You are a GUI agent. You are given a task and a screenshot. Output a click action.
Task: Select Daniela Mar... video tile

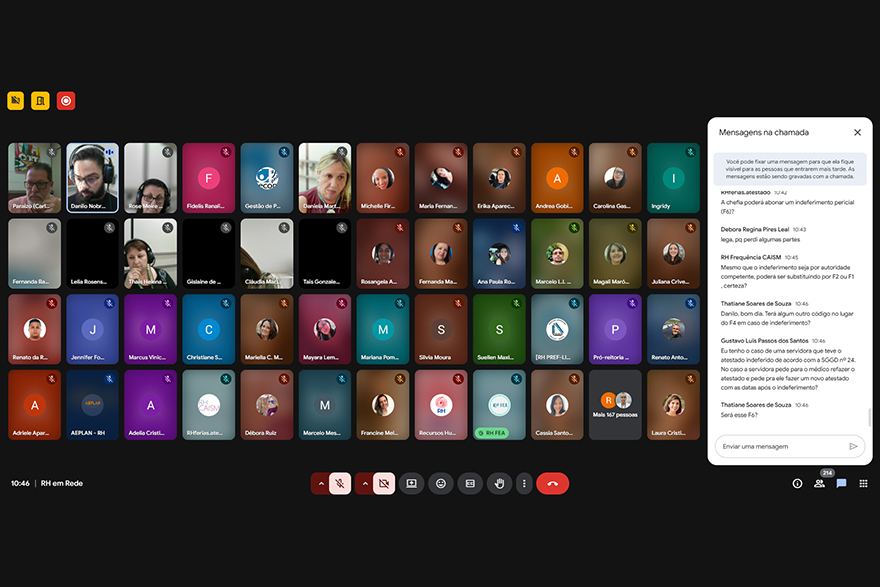point(325,178)
